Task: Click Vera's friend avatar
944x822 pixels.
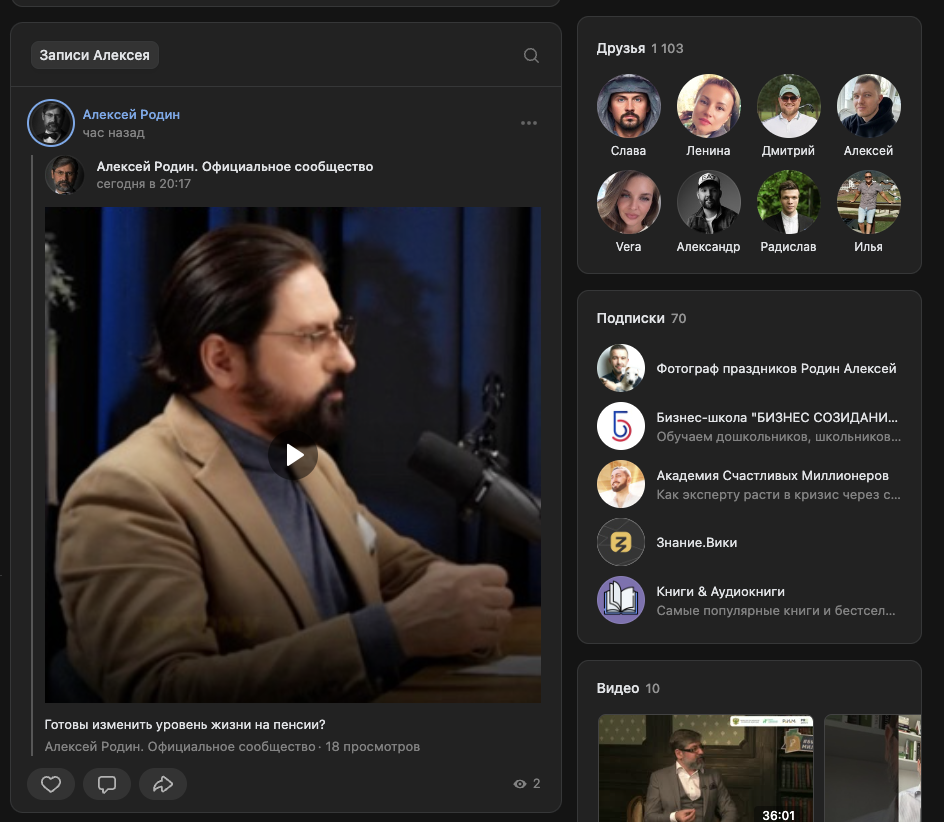Action: [x=628, y=202]
